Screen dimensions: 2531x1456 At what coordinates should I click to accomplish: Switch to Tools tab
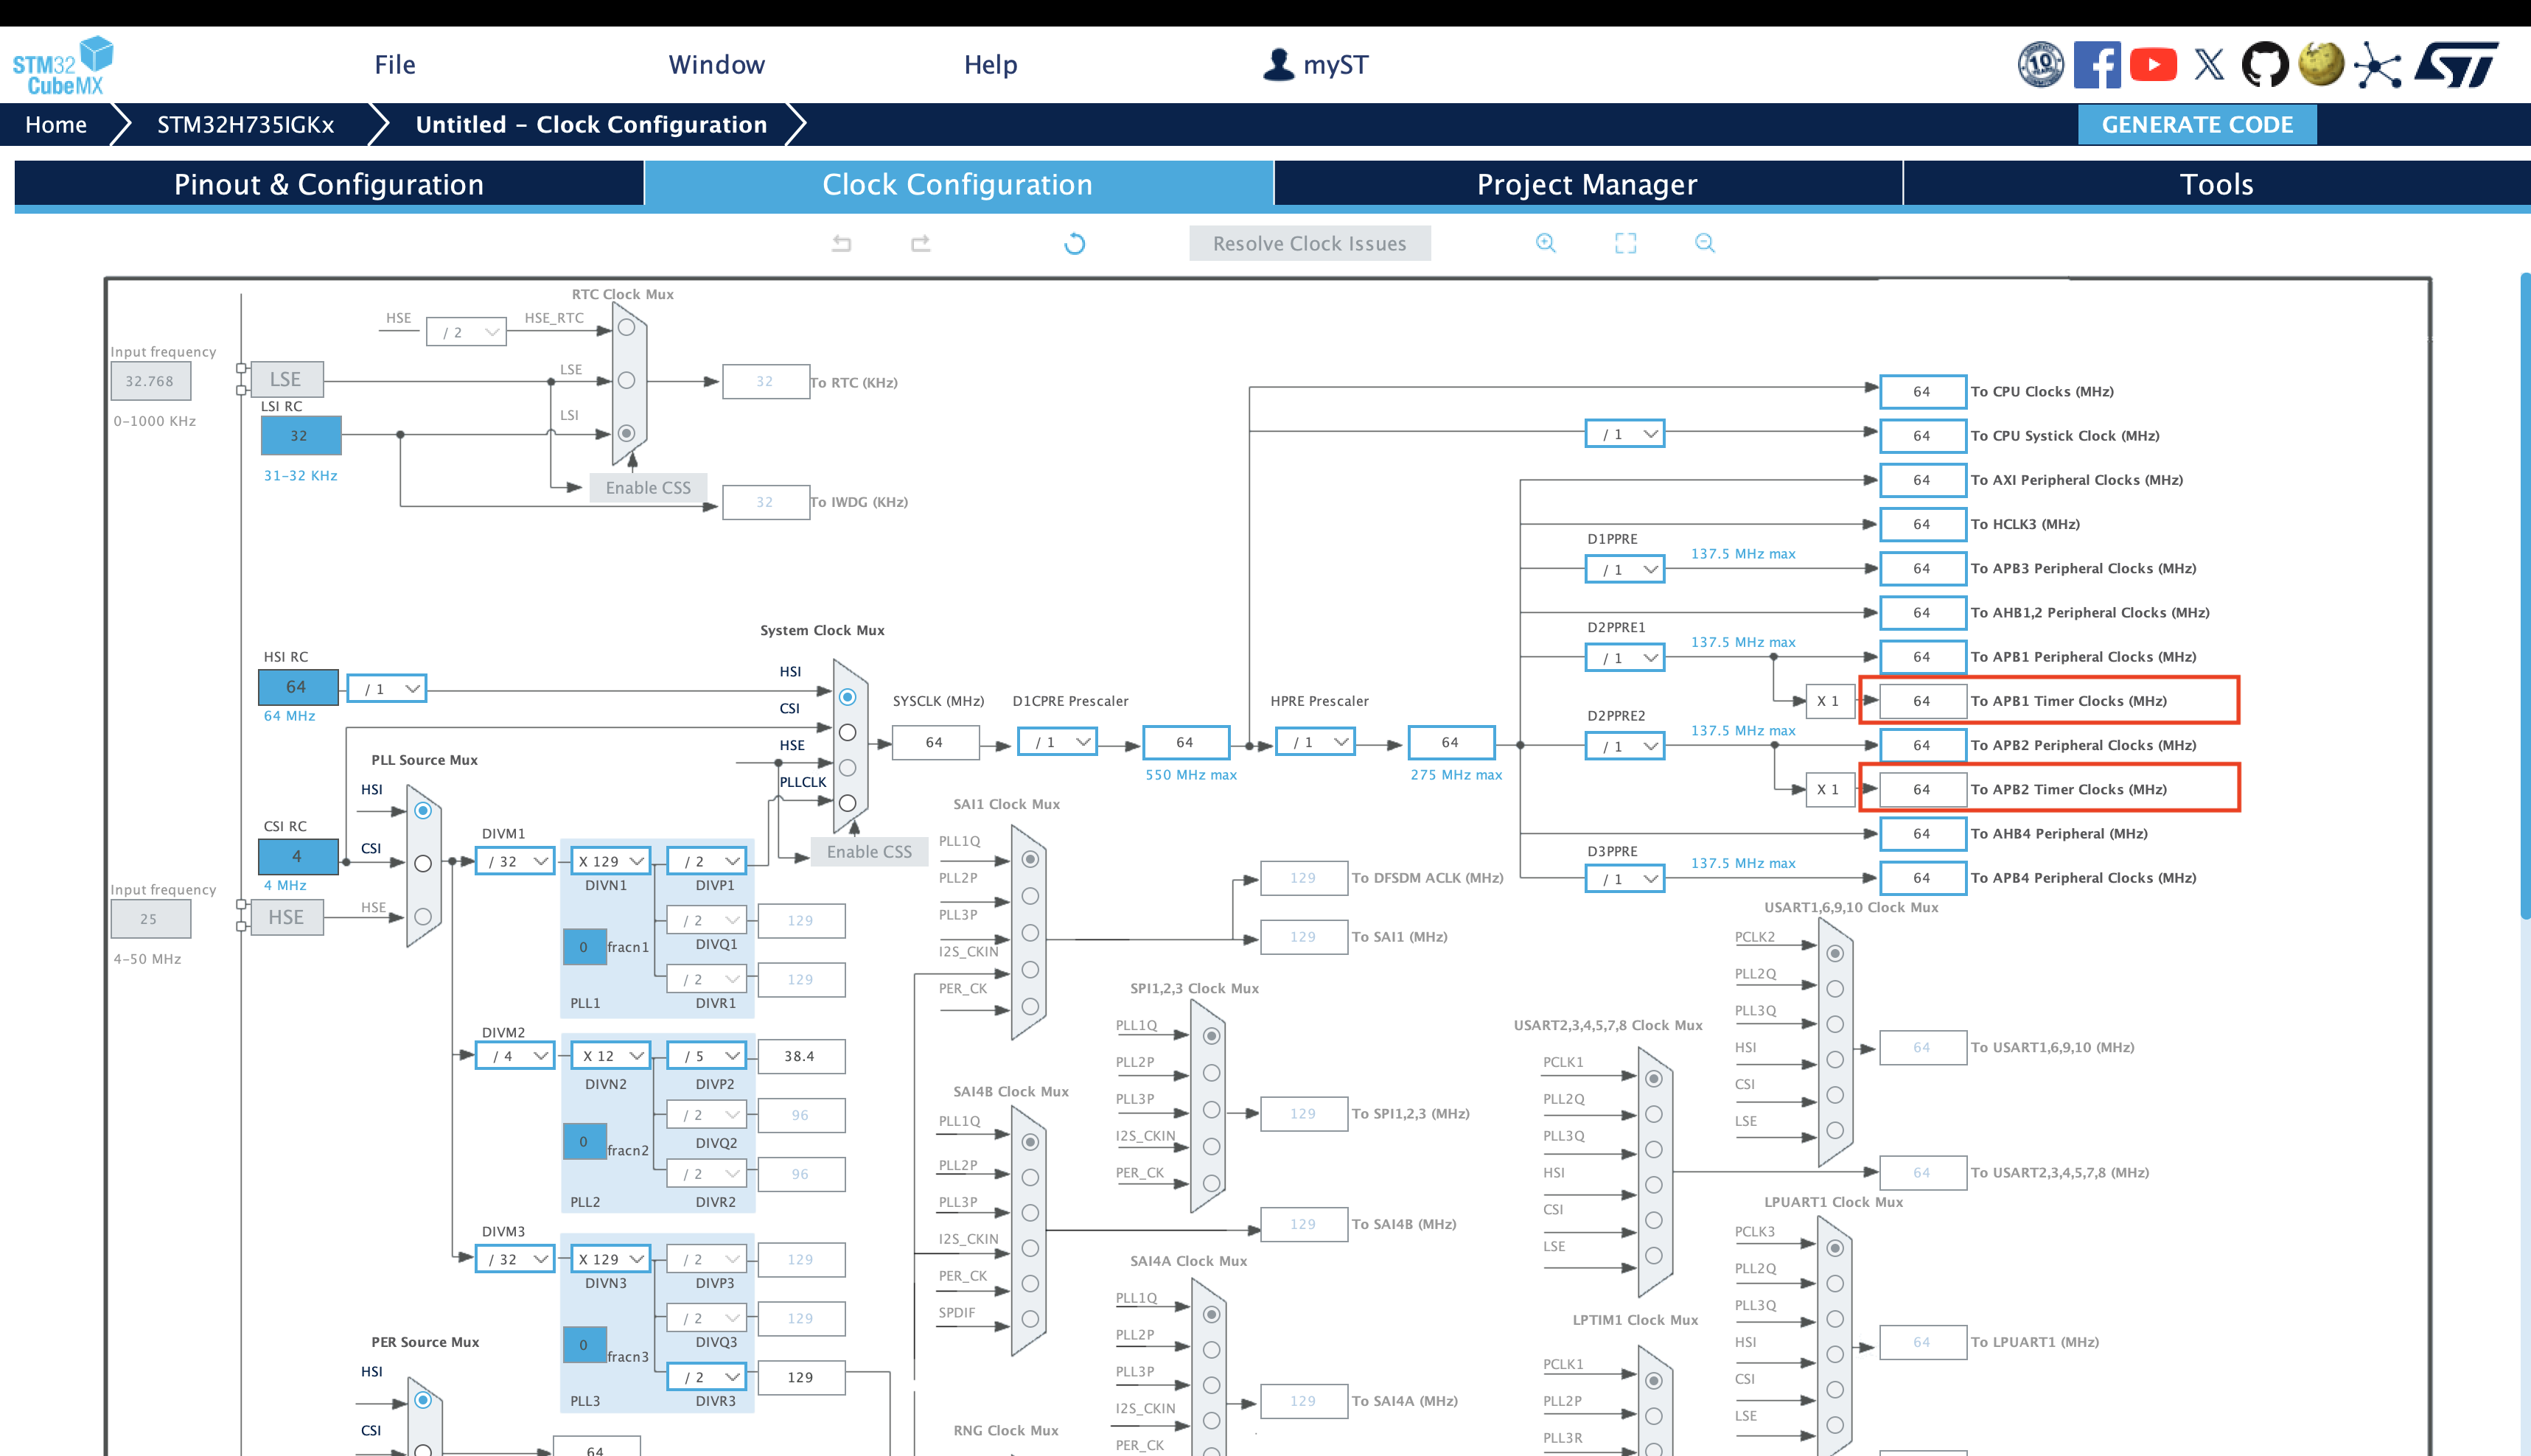pyautogui.click(x=2216, y=184)
